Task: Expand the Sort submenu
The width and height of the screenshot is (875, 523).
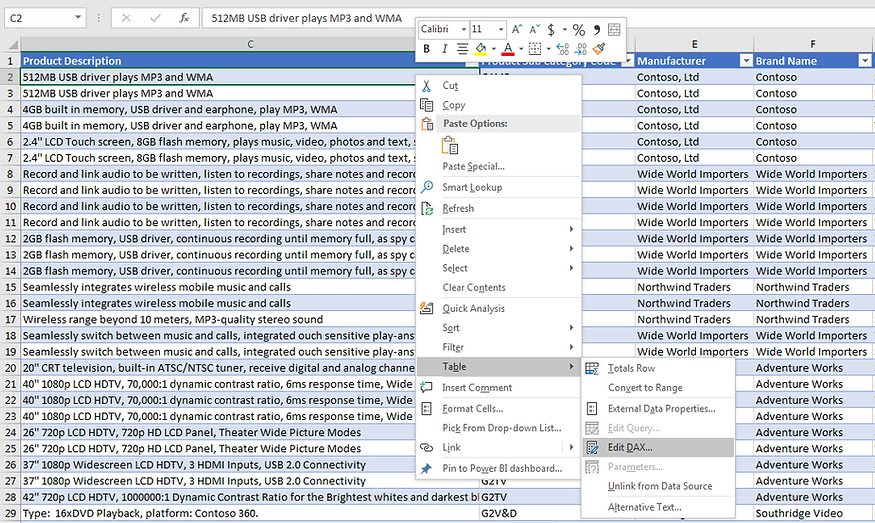Action: coord(499,328)
